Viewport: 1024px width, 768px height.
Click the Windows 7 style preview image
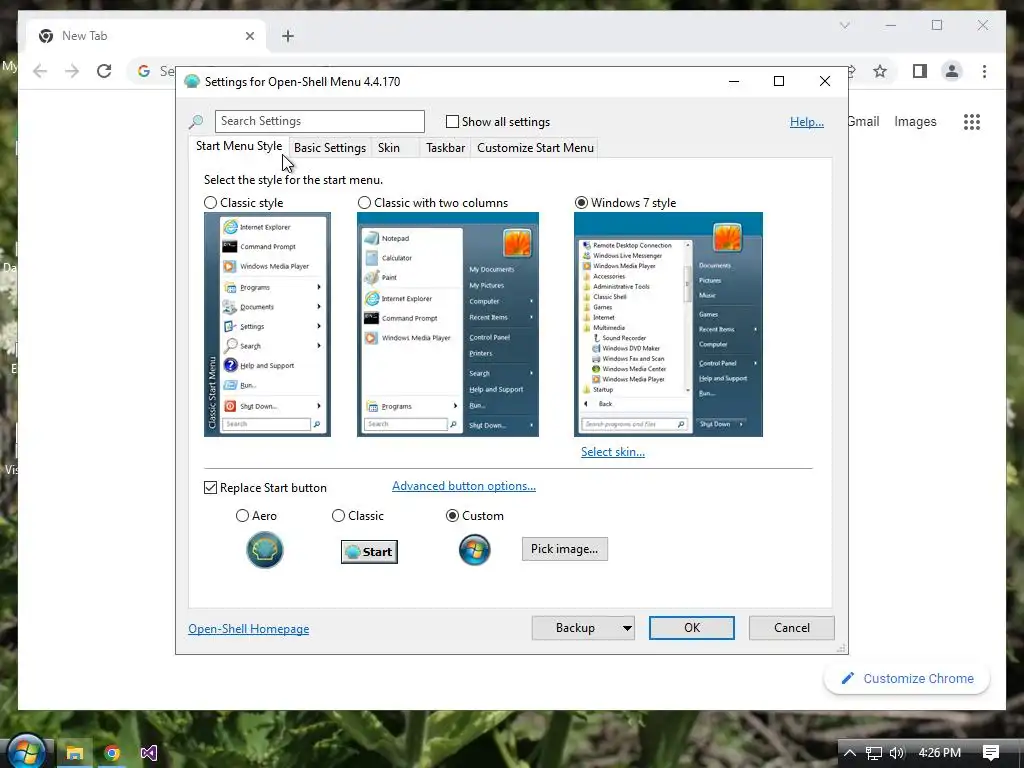point(668,325)
